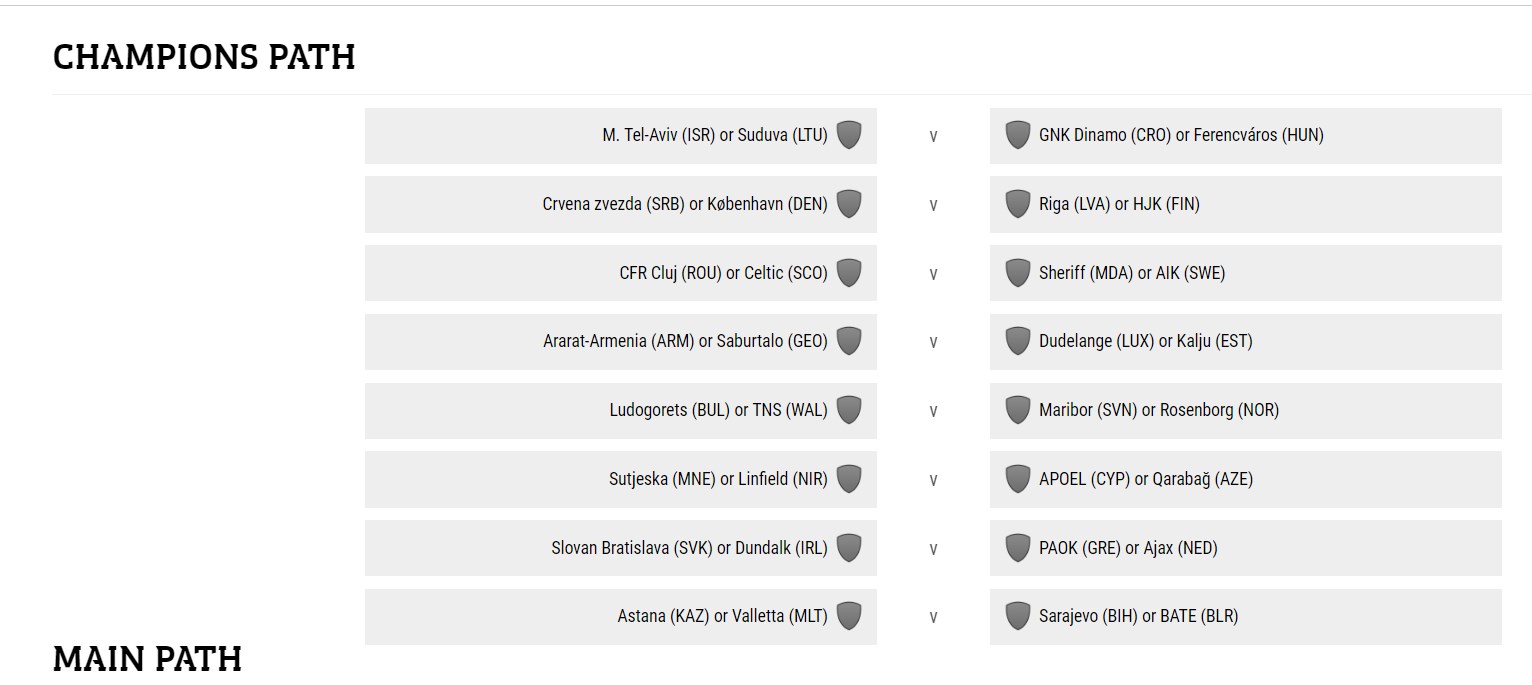Click the shield badge beside GNK Dinamo or Ferencváros
The height and width of the screenshot is (685, 1532).
1018,135
